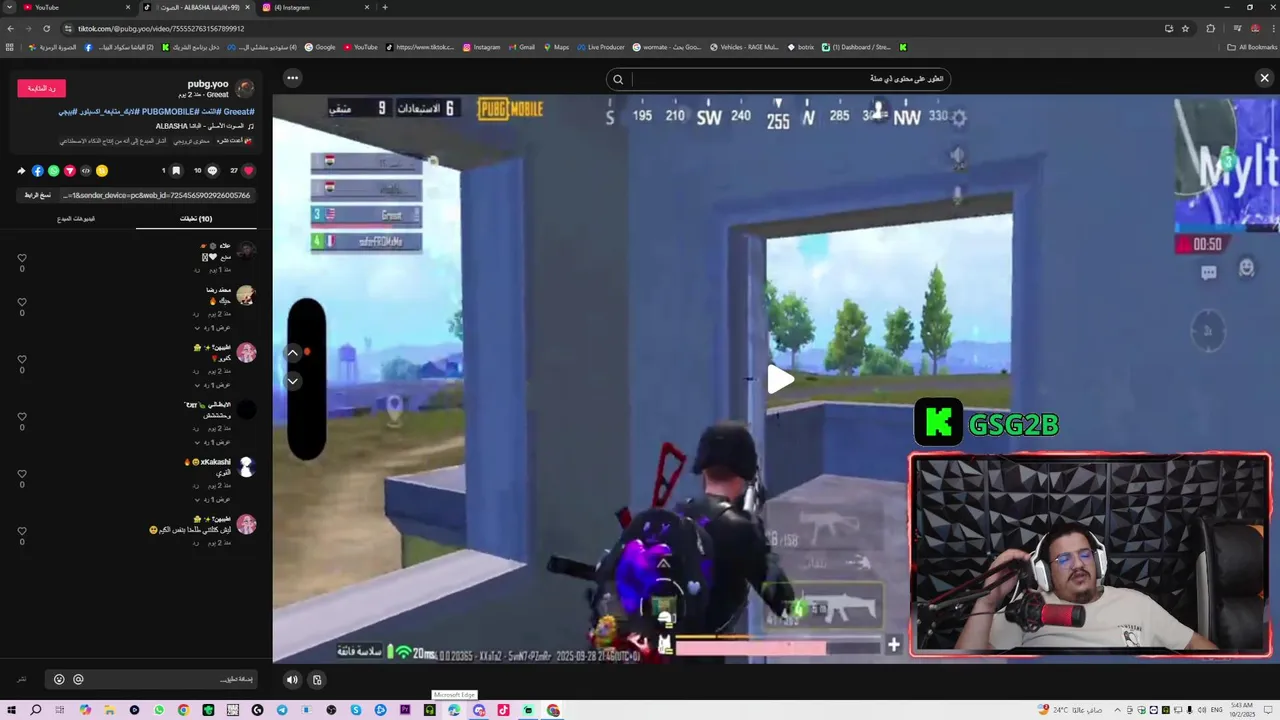Play the video with center play button
This screenshot has height=720, width=1280.
coord(780,379)
